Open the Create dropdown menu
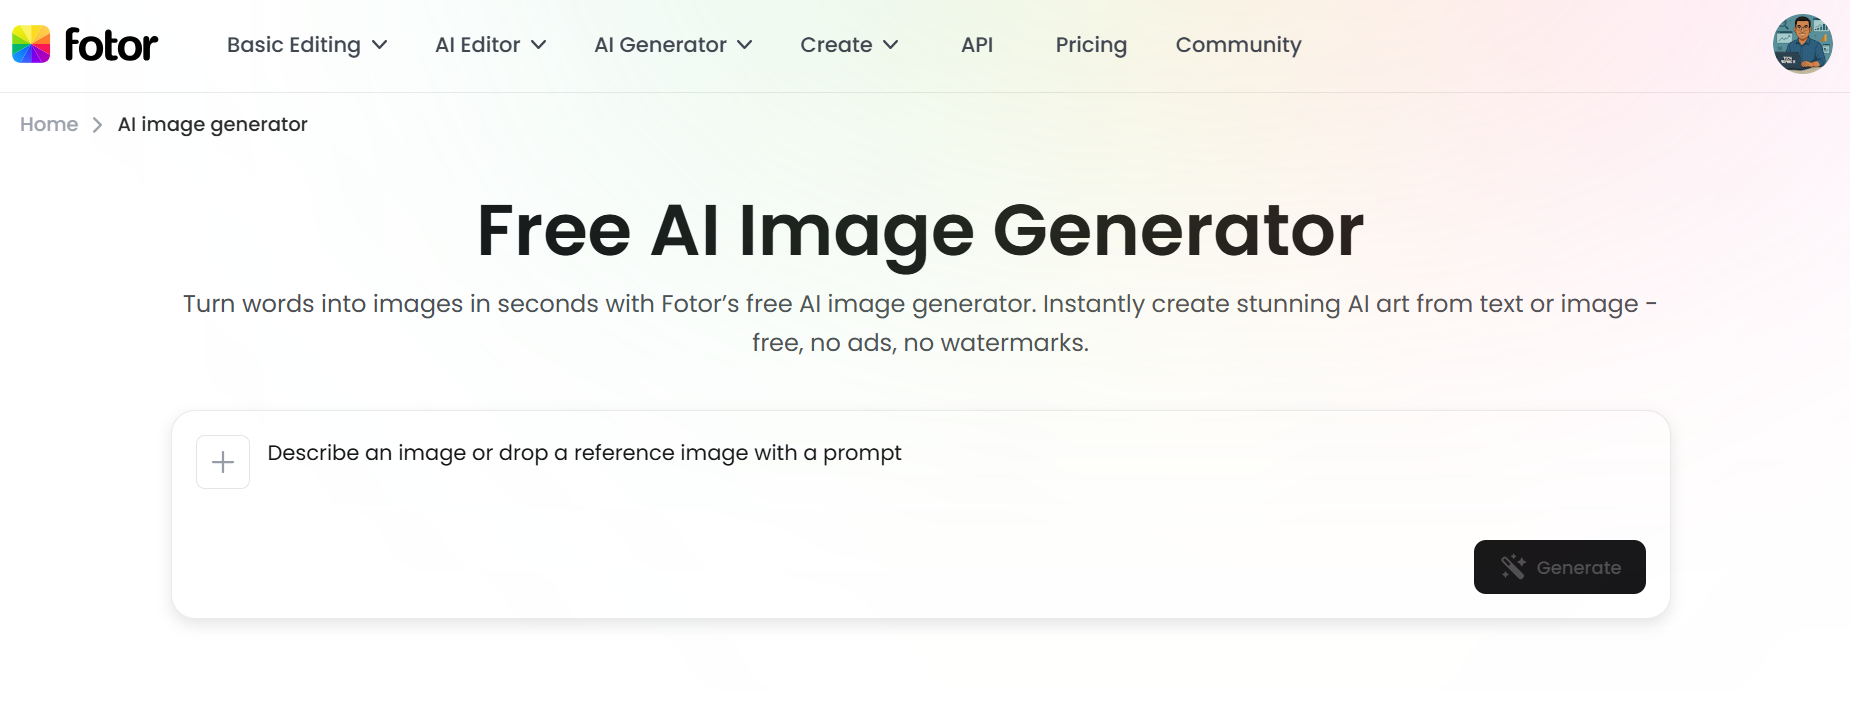1850x702 pixels. tap(848, 45)
